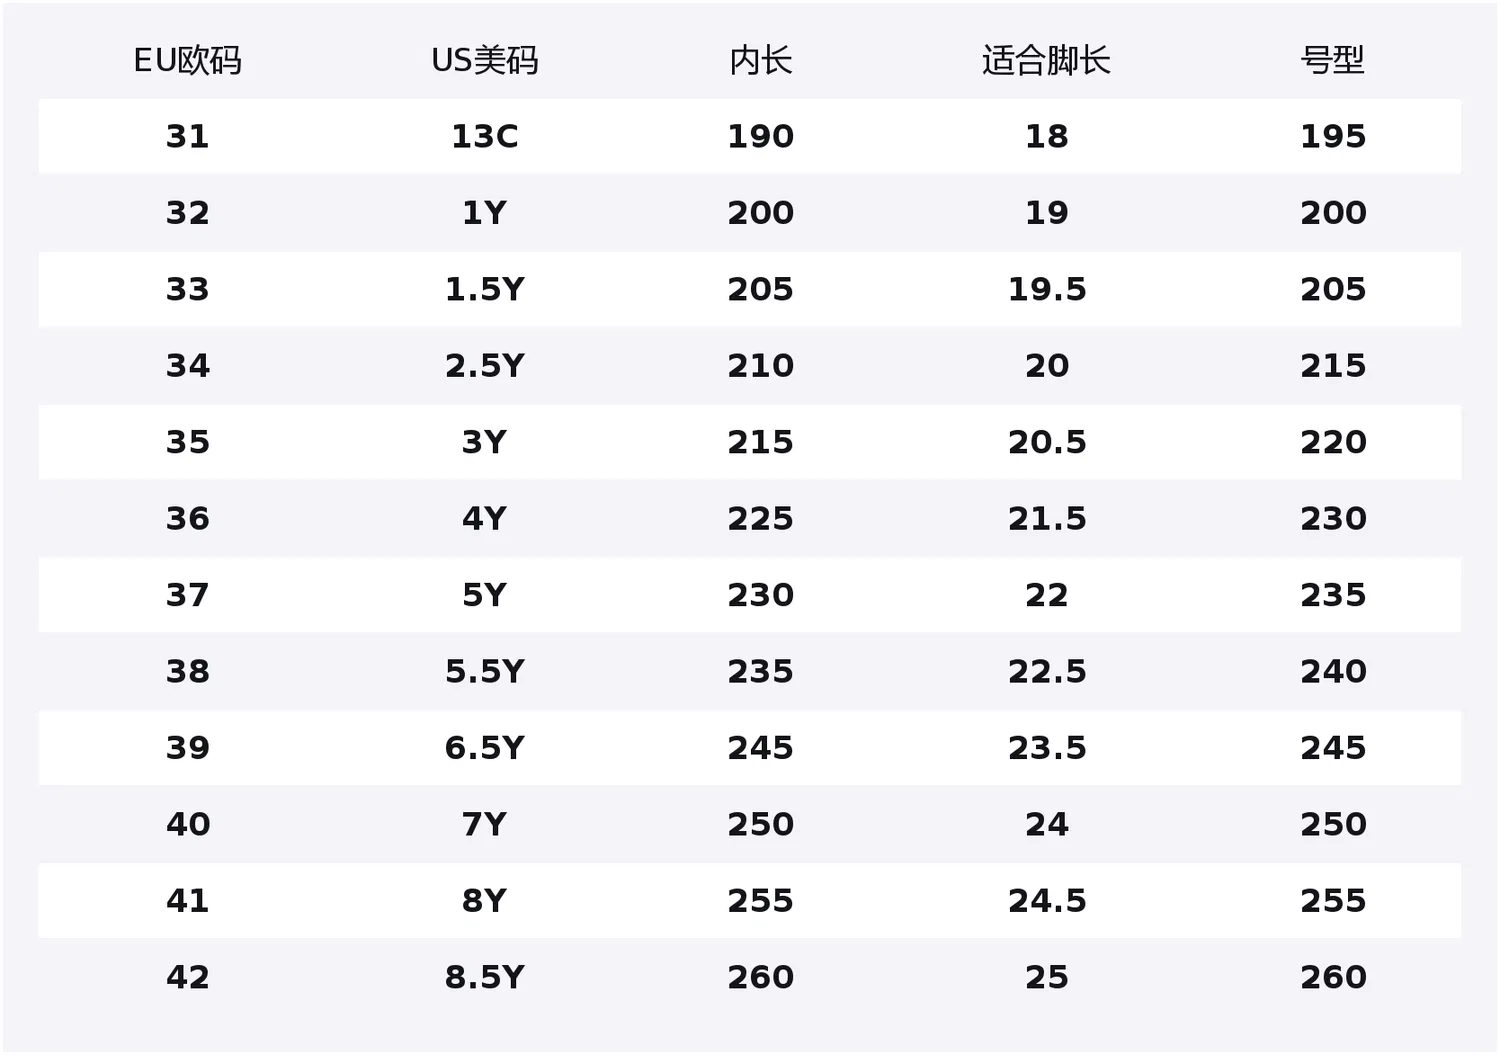Image resolution: width=1500 pixels, height=1055 pixels.
Task: Click the 适合脚长 column header
Action: (1046, 61)
